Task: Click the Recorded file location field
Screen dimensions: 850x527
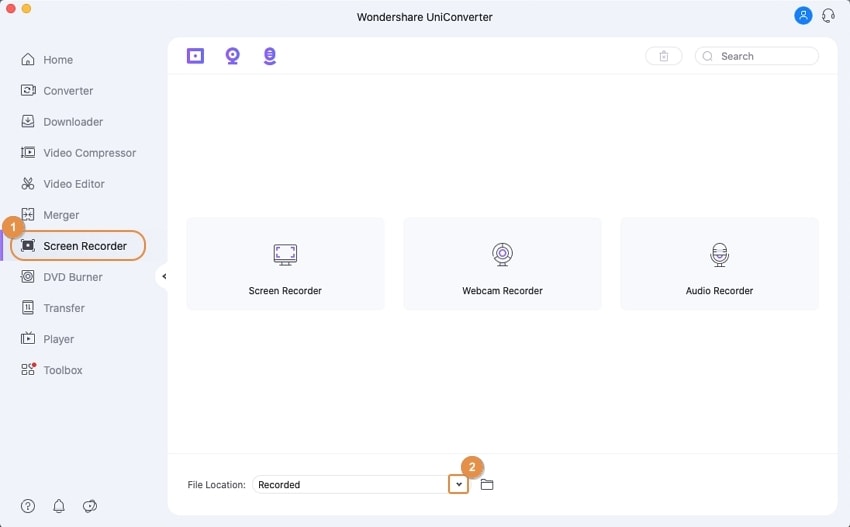Action: pos(350,484)
